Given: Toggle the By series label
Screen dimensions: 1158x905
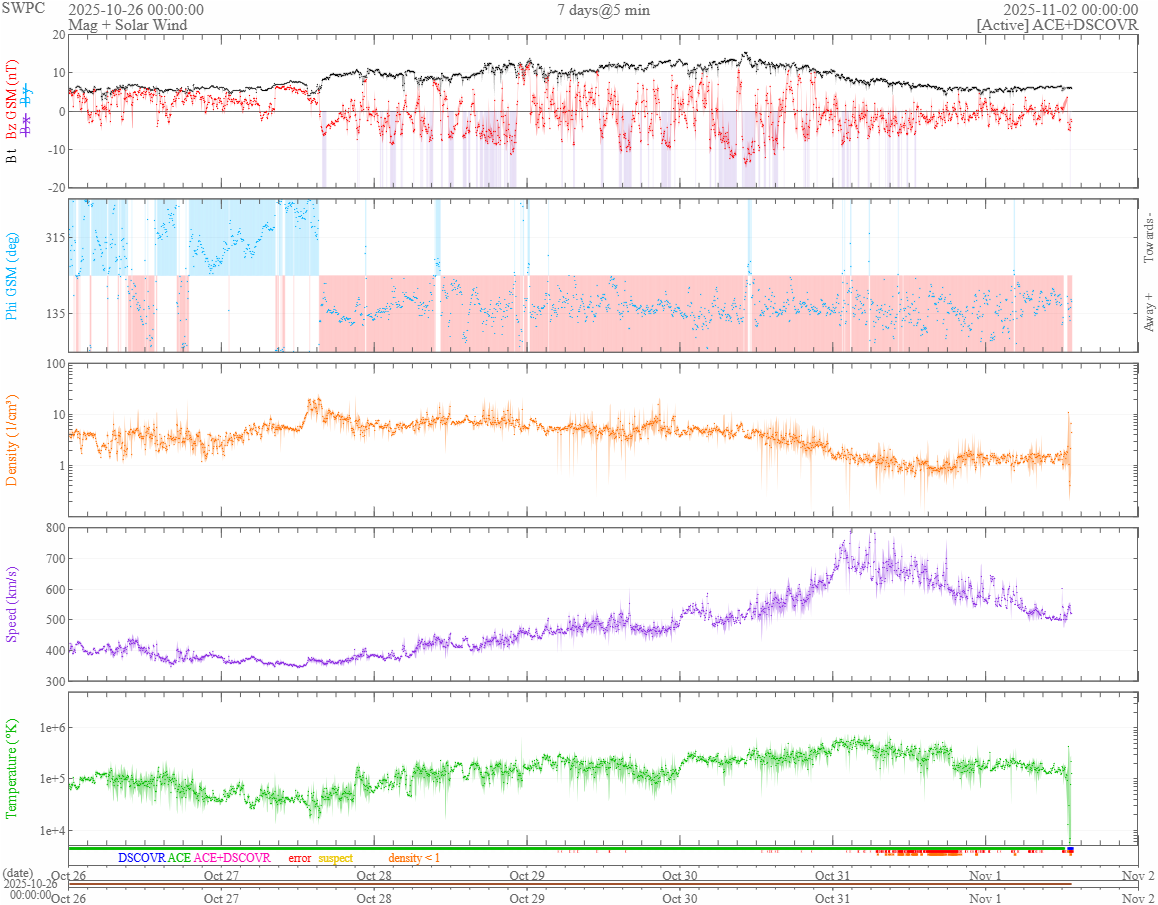Looking at the screenshot, I should click(27, 97).
